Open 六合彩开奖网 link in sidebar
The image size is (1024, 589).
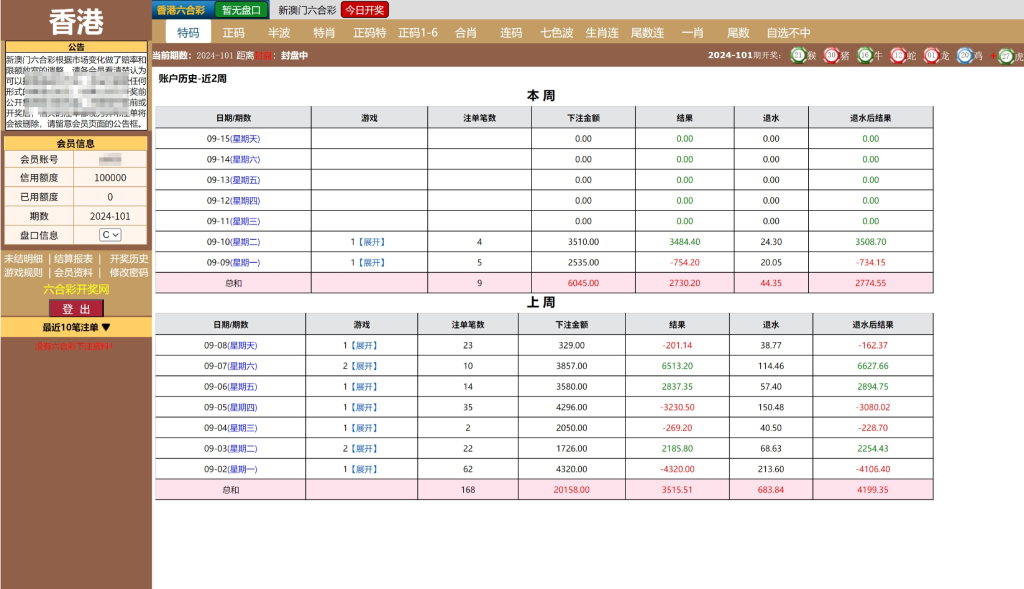[x=76, y=289]
